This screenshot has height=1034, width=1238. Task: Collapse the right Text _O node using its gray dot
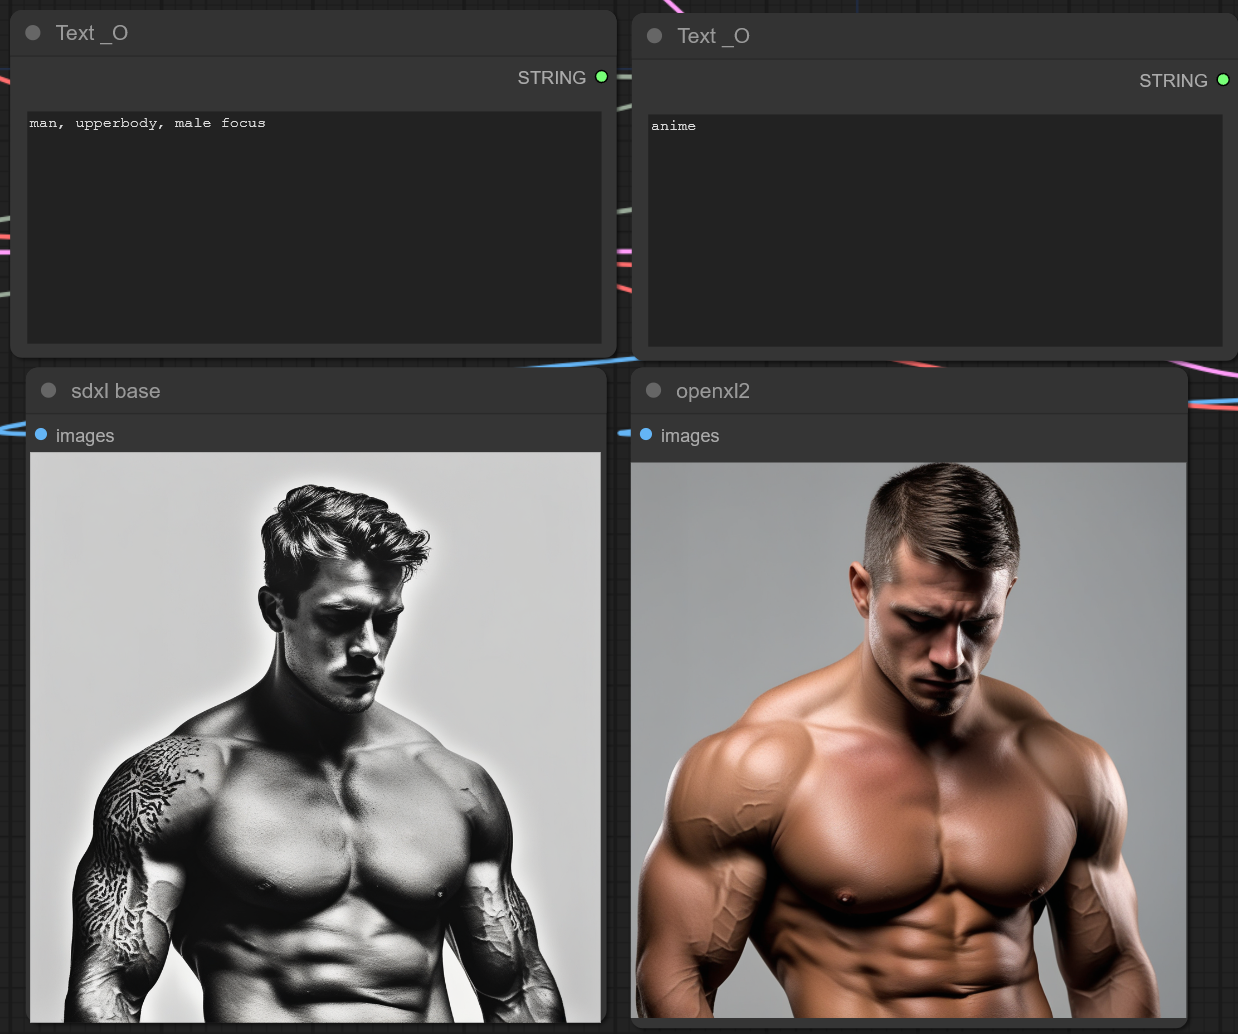[655, 36]
